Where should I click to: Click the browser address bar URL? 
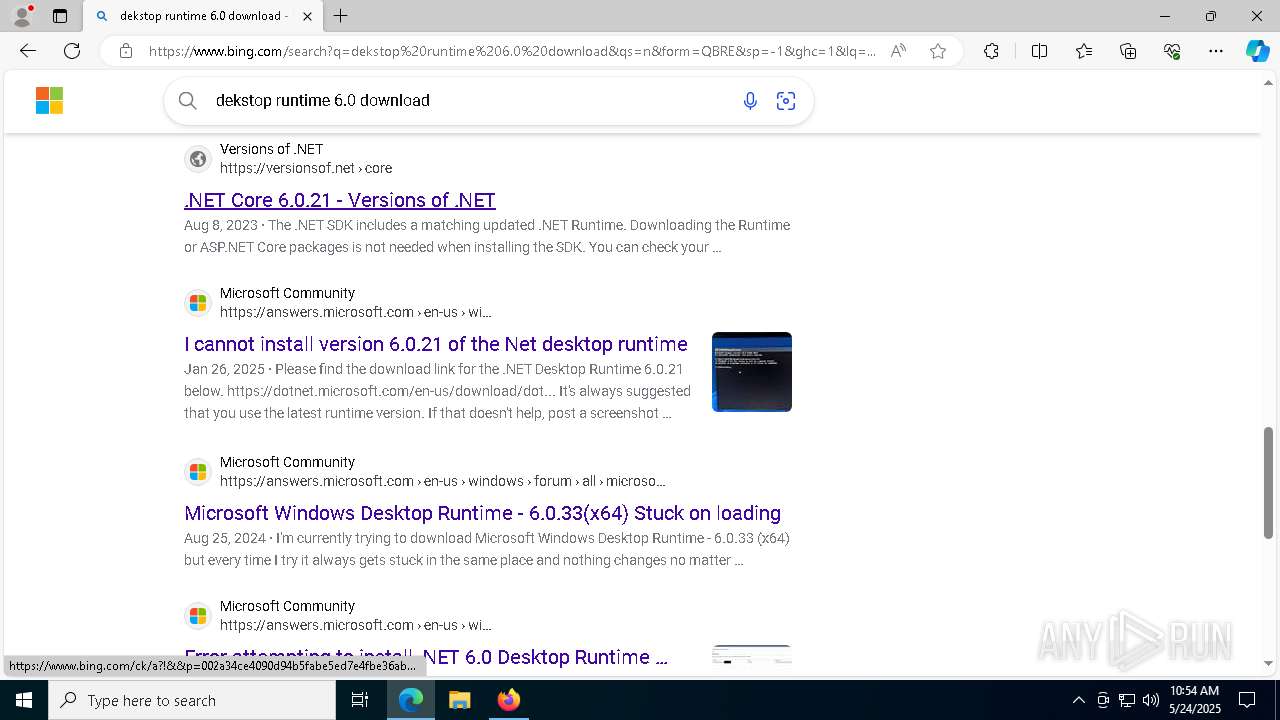(x=512, y=51)
